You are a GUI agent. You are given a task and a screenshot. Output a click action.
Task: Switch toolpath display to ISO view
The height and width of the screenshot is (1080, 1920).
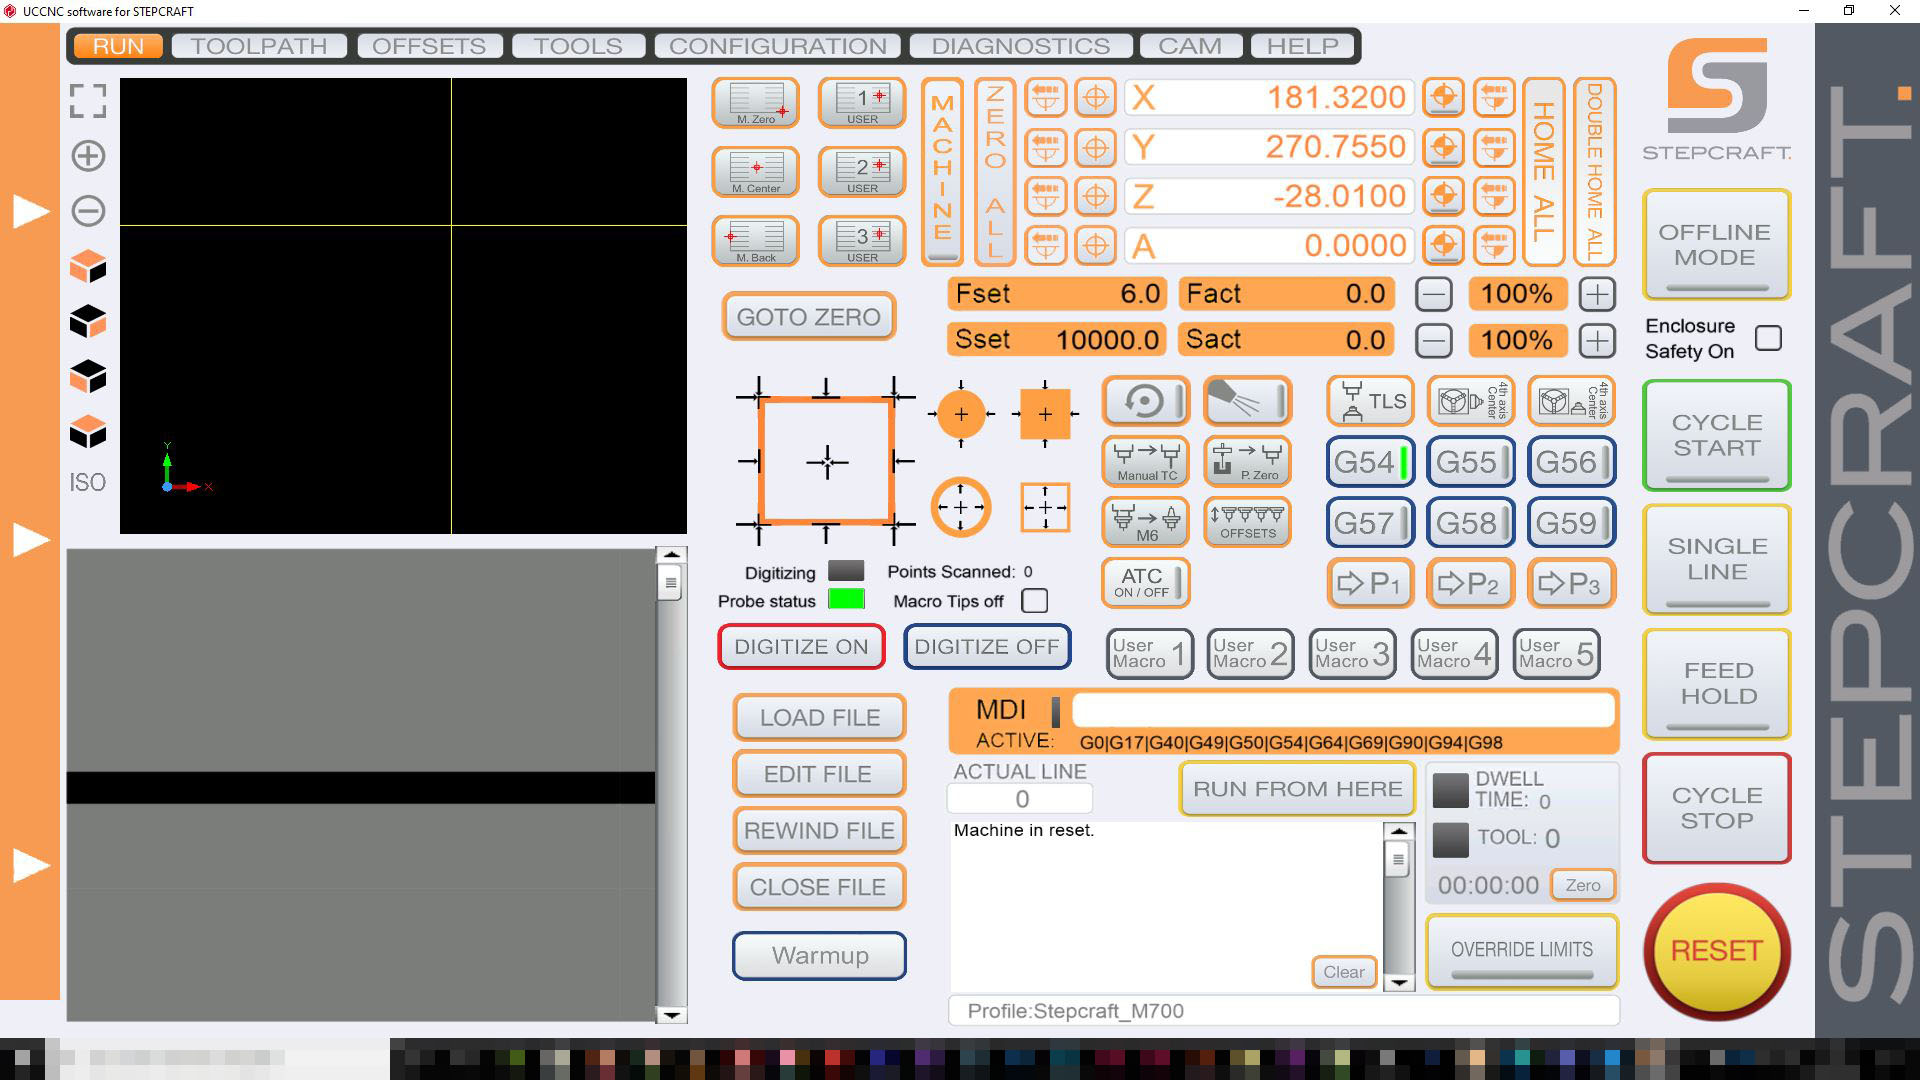point(88,483)
